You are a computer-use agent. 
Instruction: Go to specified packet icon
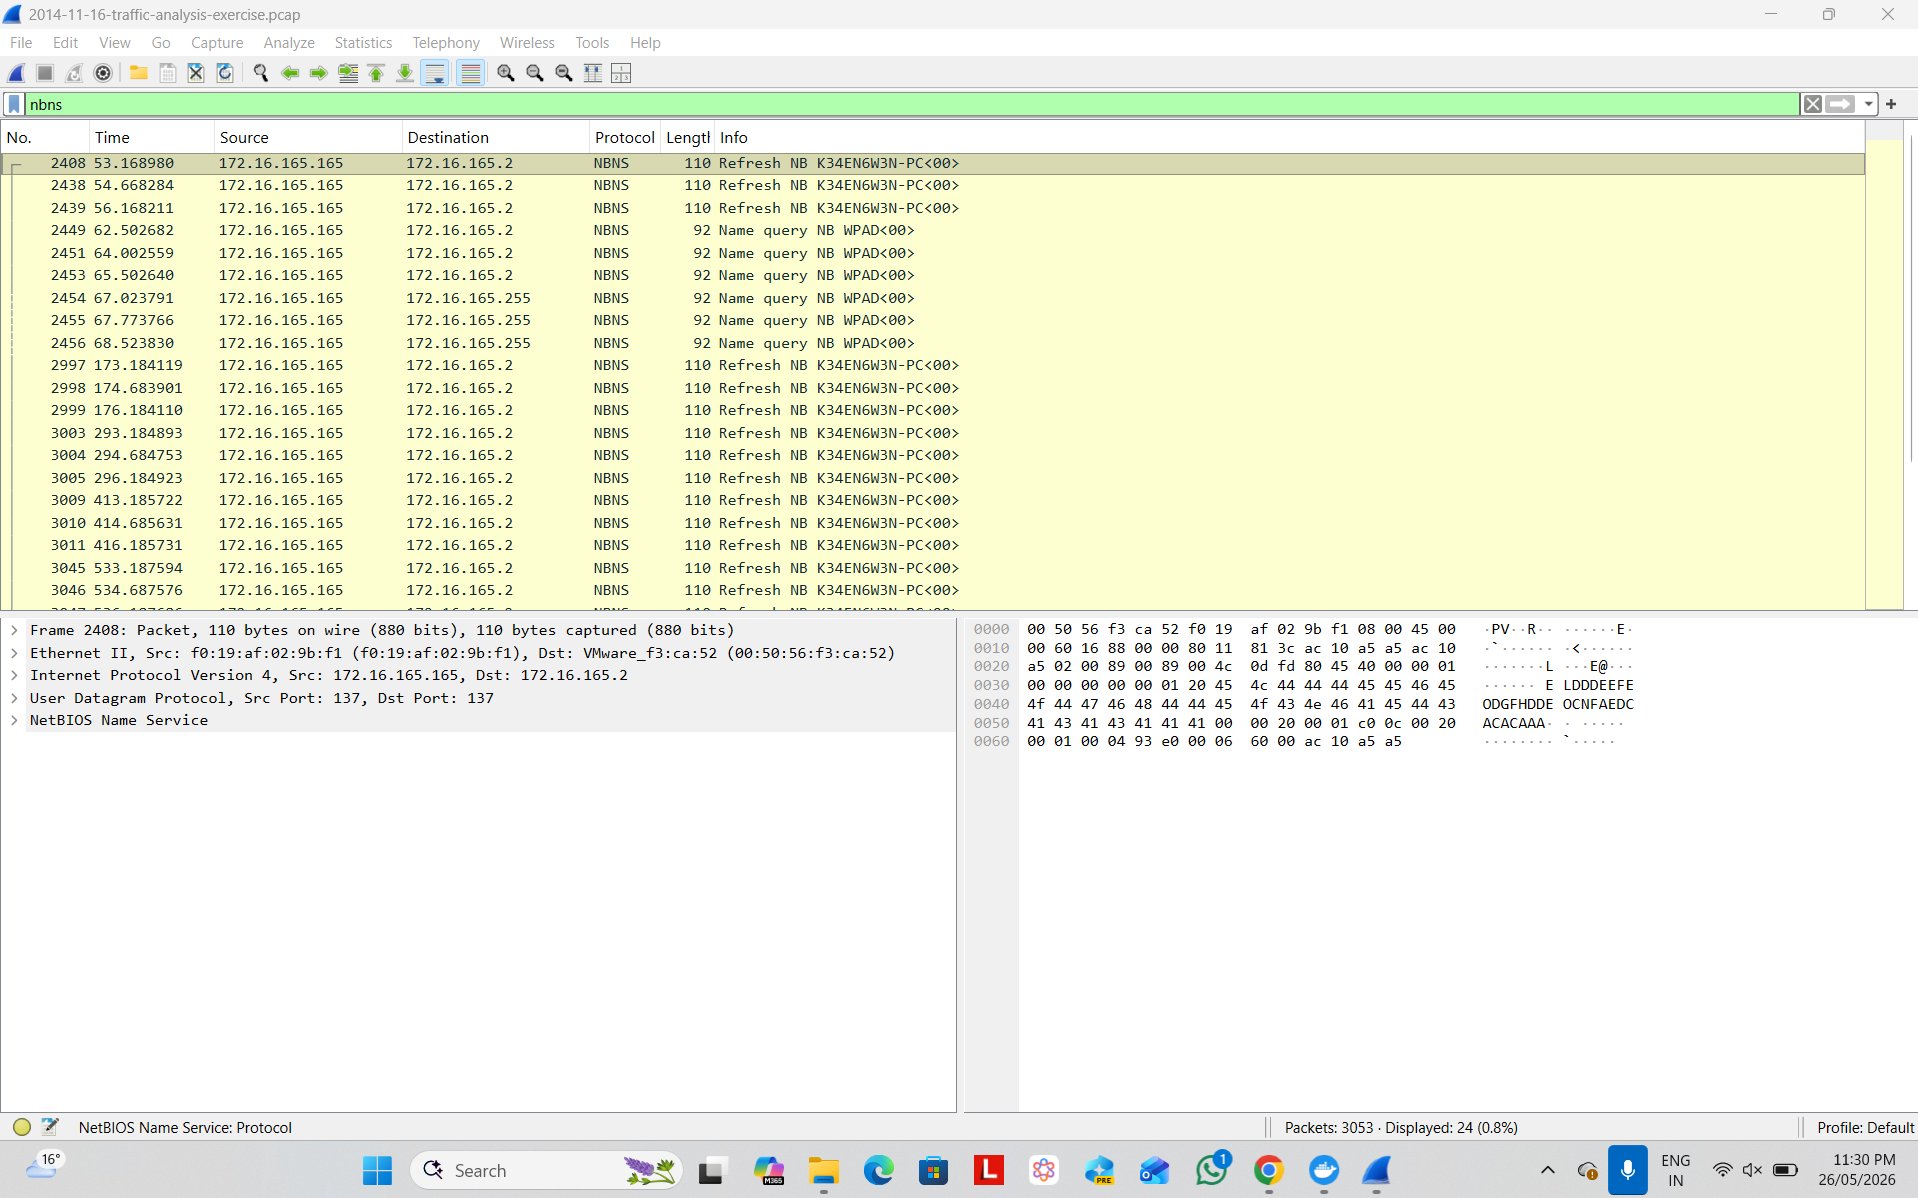(x=348, y=73)
